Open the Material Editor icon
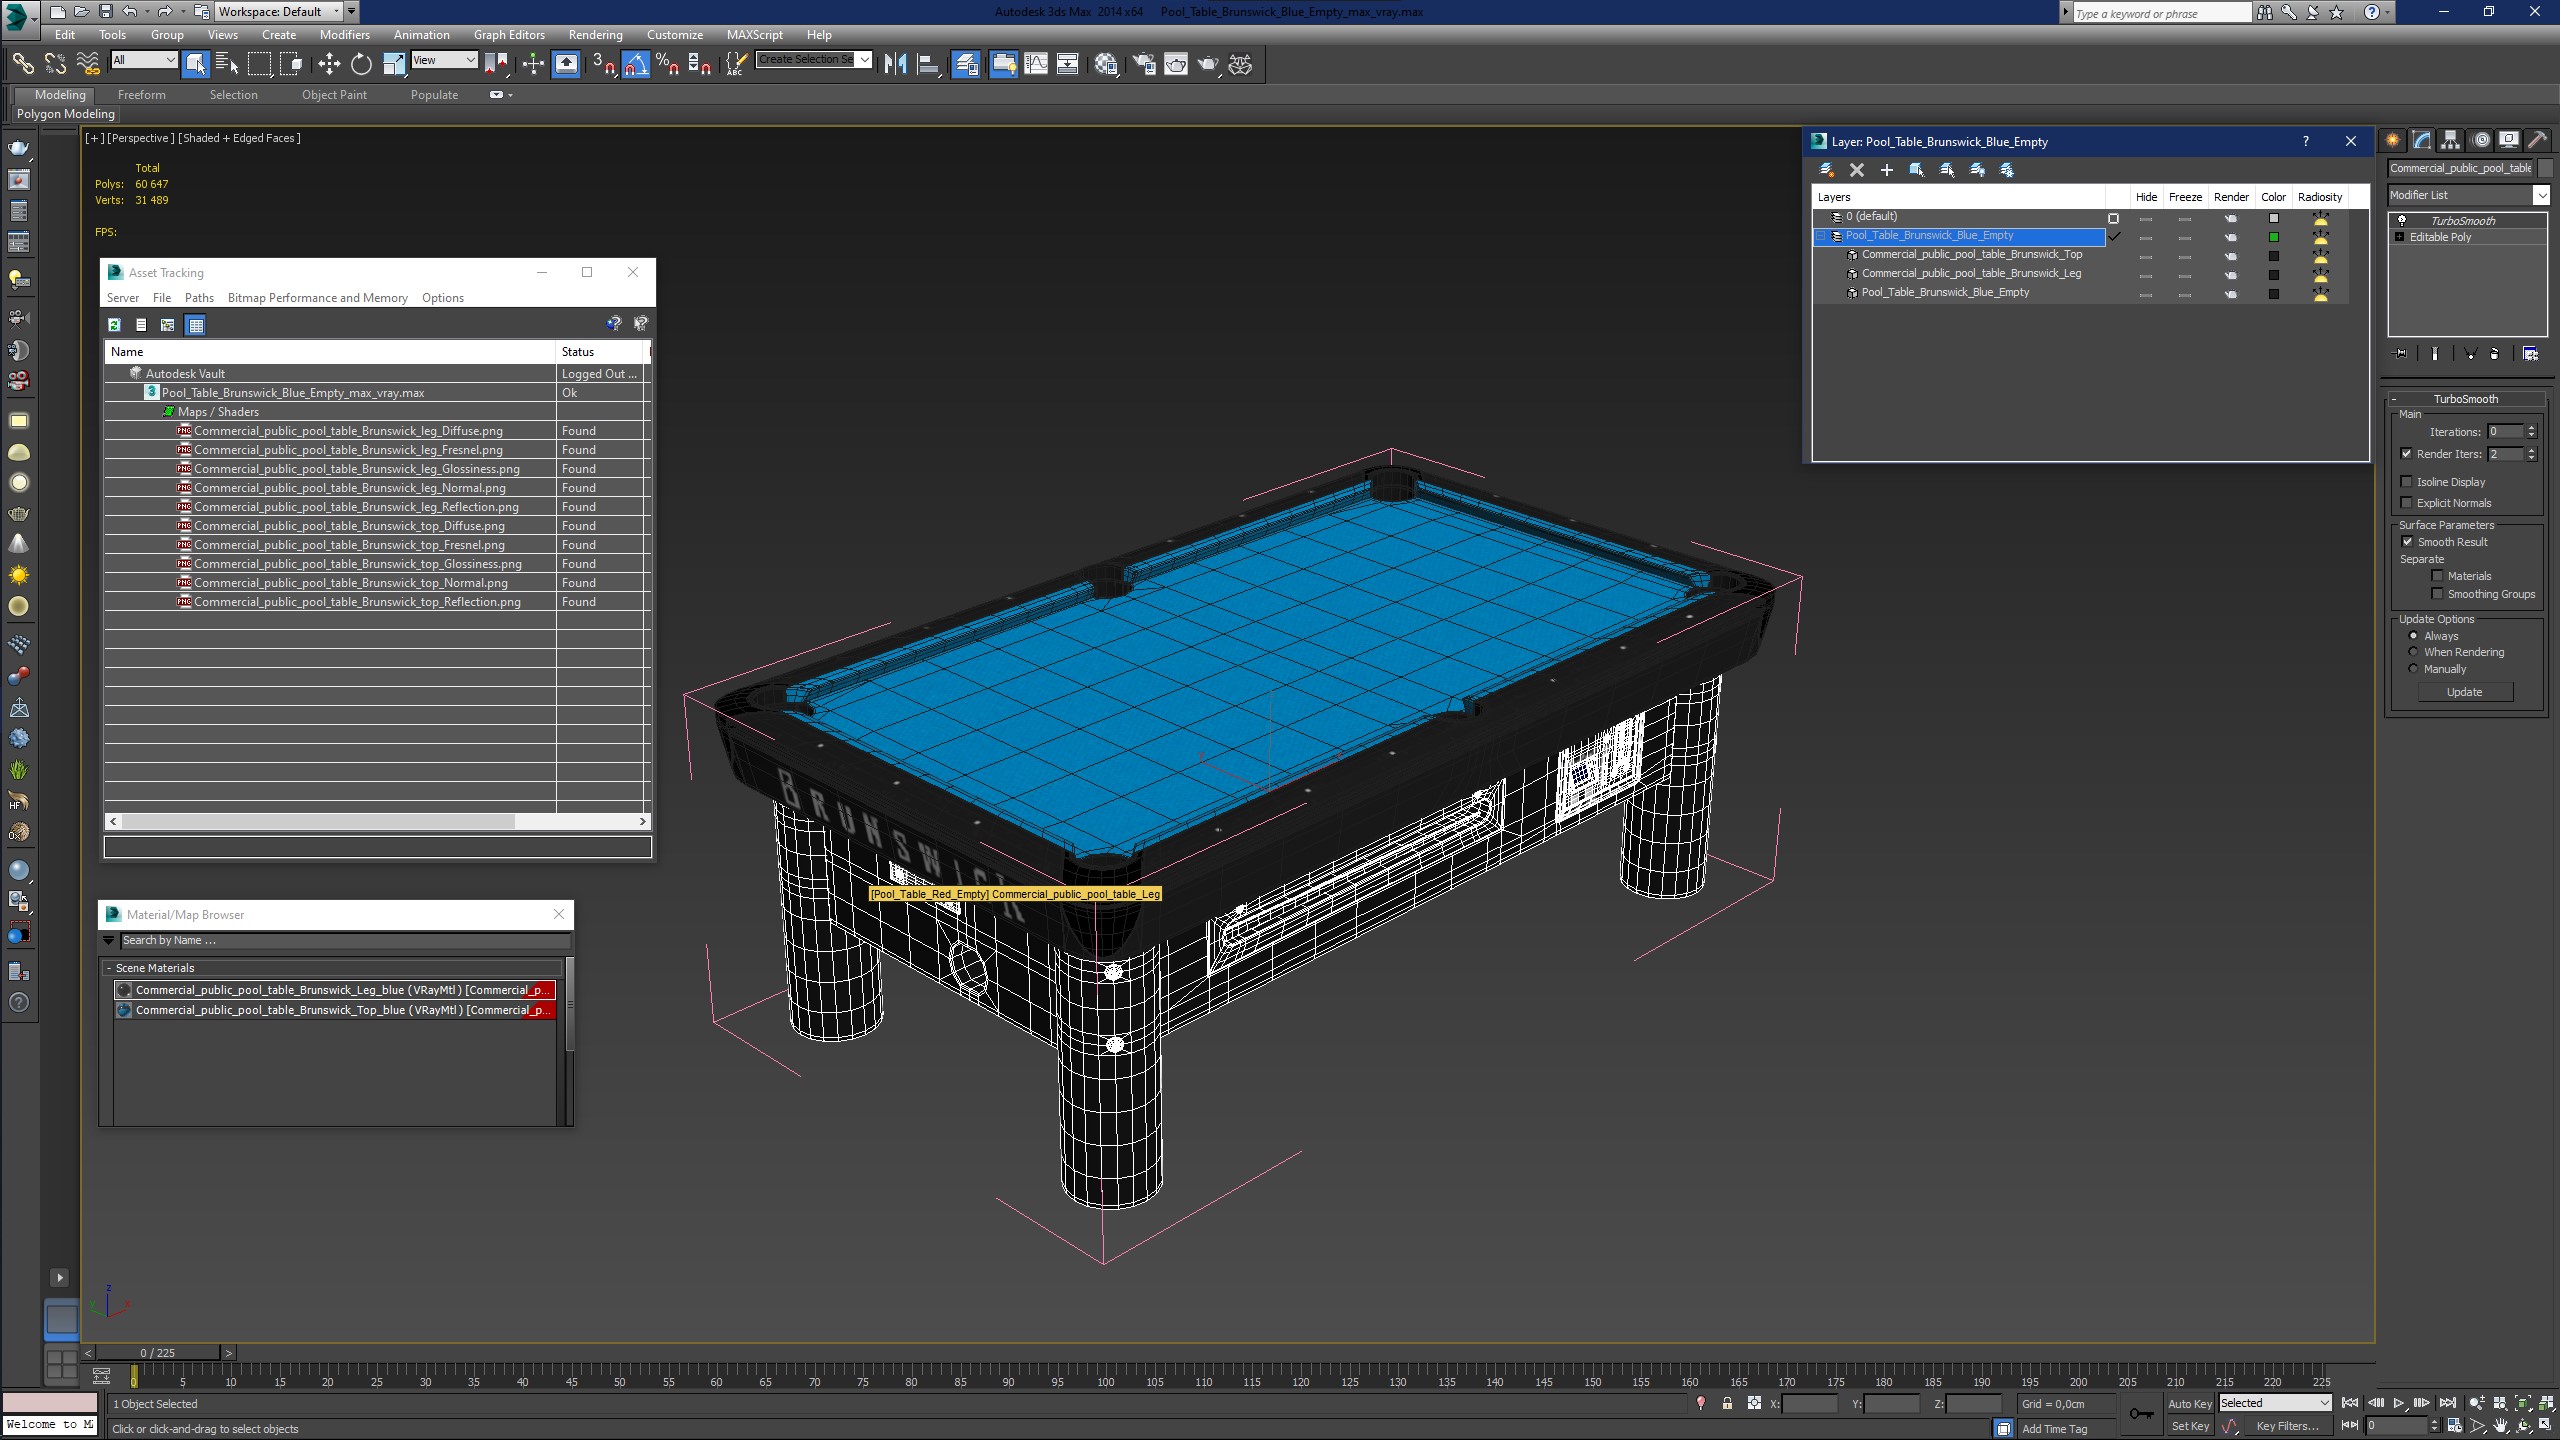This screenshot has width=2560, height=1440. pyautogui.click(x=1106, y=64)
